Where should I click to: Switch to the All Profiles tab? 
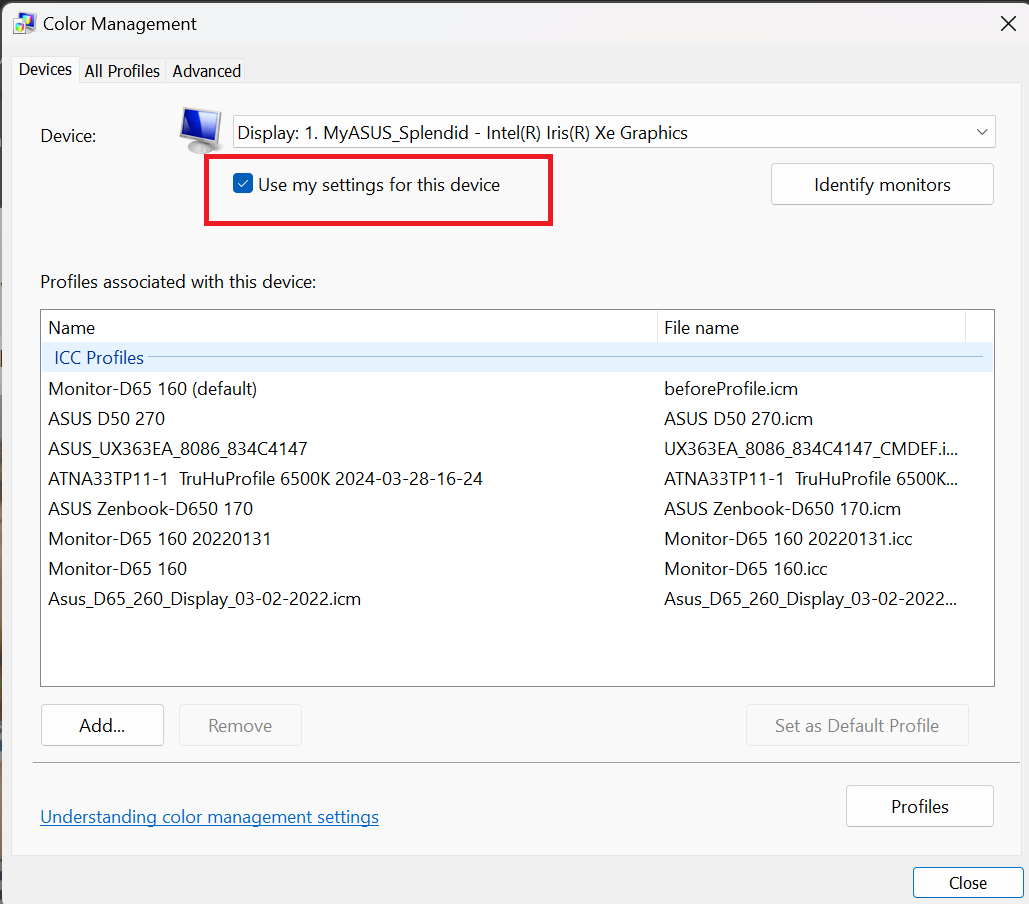(x=121, y=71)
